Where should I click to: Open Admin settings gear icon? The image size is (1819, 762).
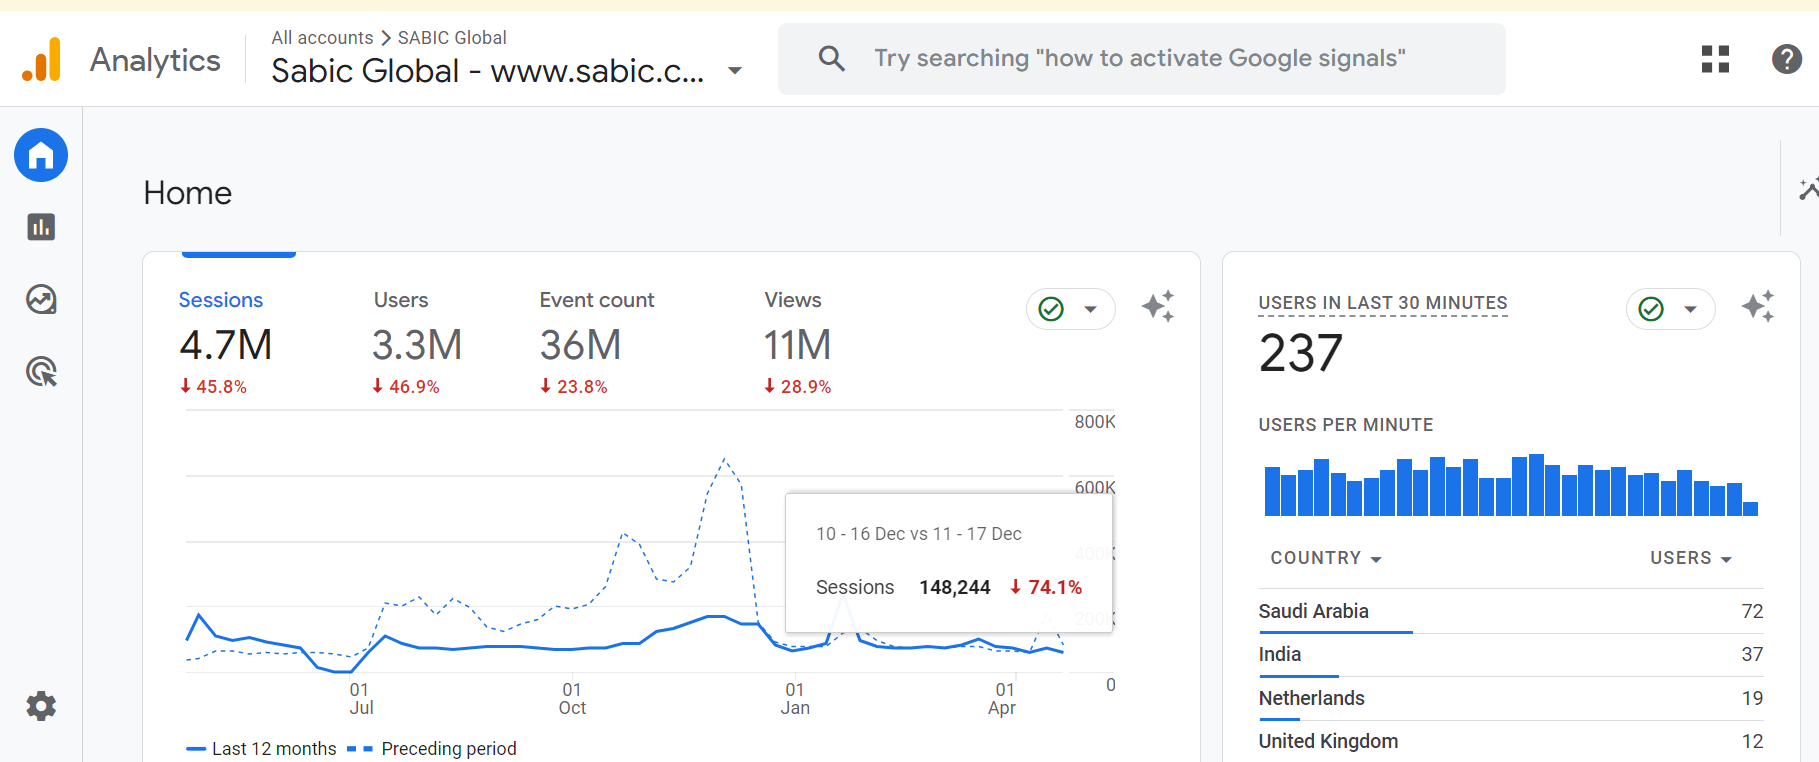pyautogui.click(x=41, y=706)
